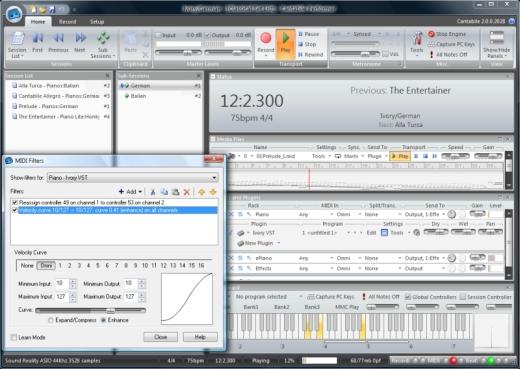This screenshot has width=520, height=369.
Task: Go to Next session
Action: point(80,42)
